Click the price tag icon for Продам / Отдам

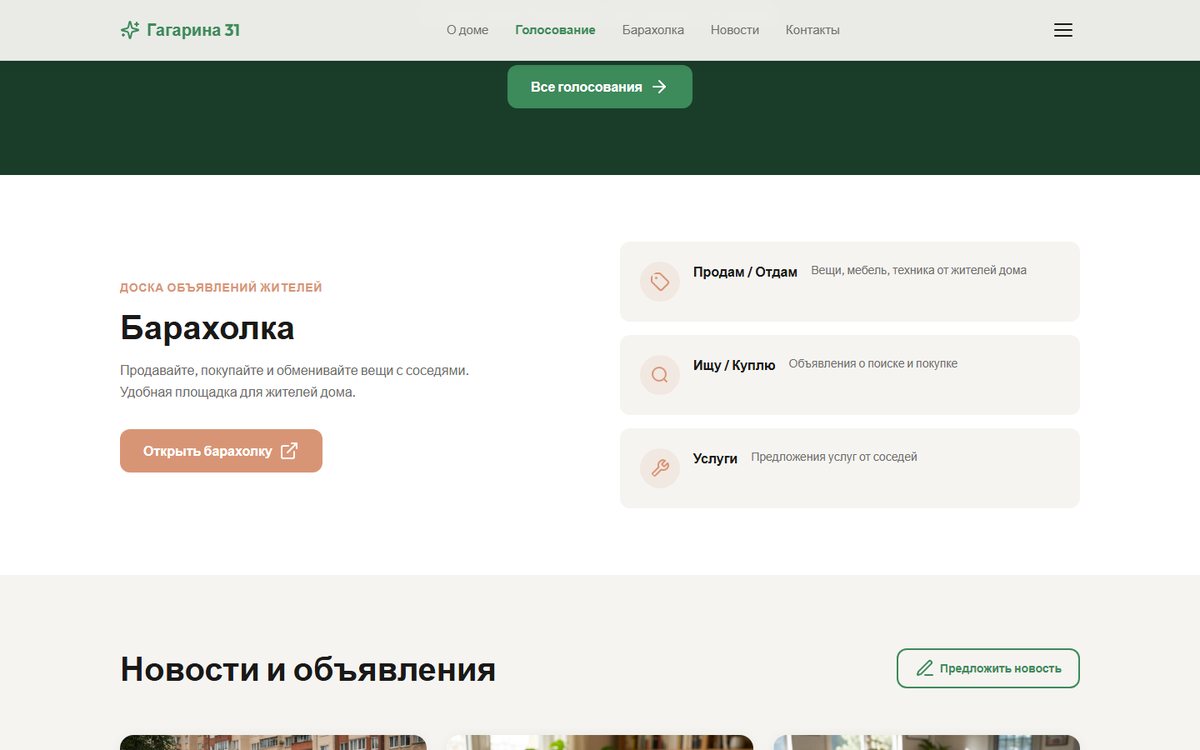tap(660, 282)
